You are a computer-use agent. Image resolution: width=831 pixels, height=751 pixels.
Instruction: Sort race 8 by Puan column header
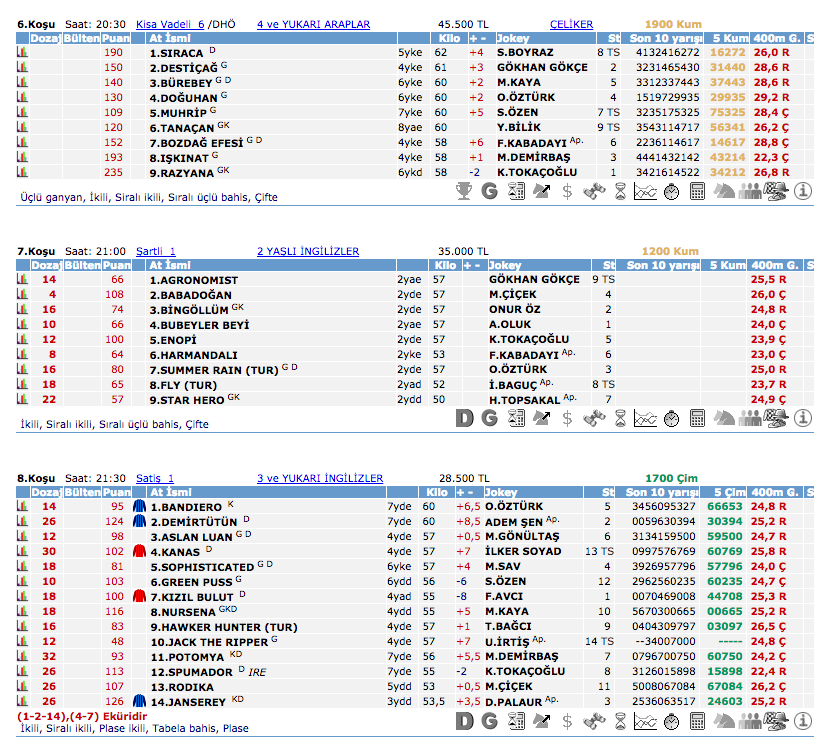point(117,492)
